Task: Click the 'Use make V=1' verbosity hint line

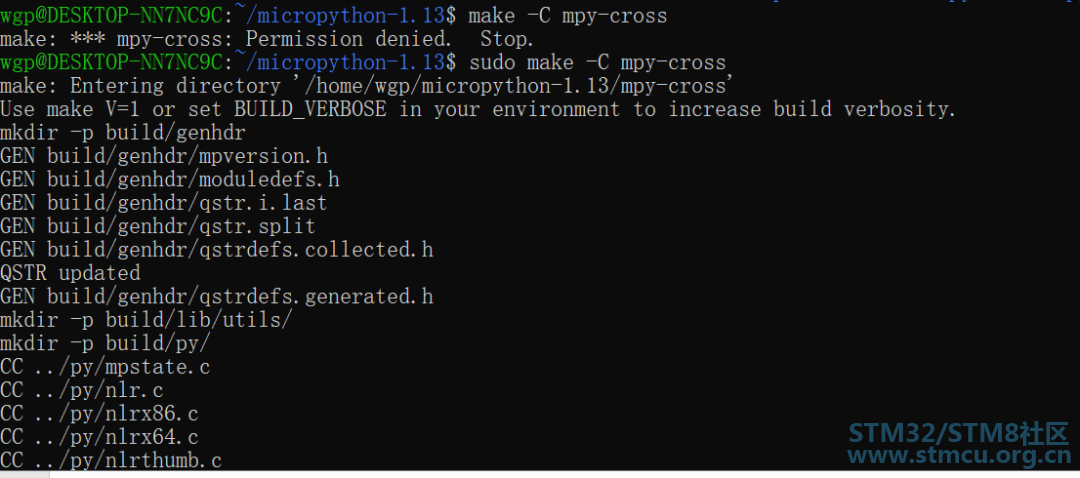Action: click(478, 110)
